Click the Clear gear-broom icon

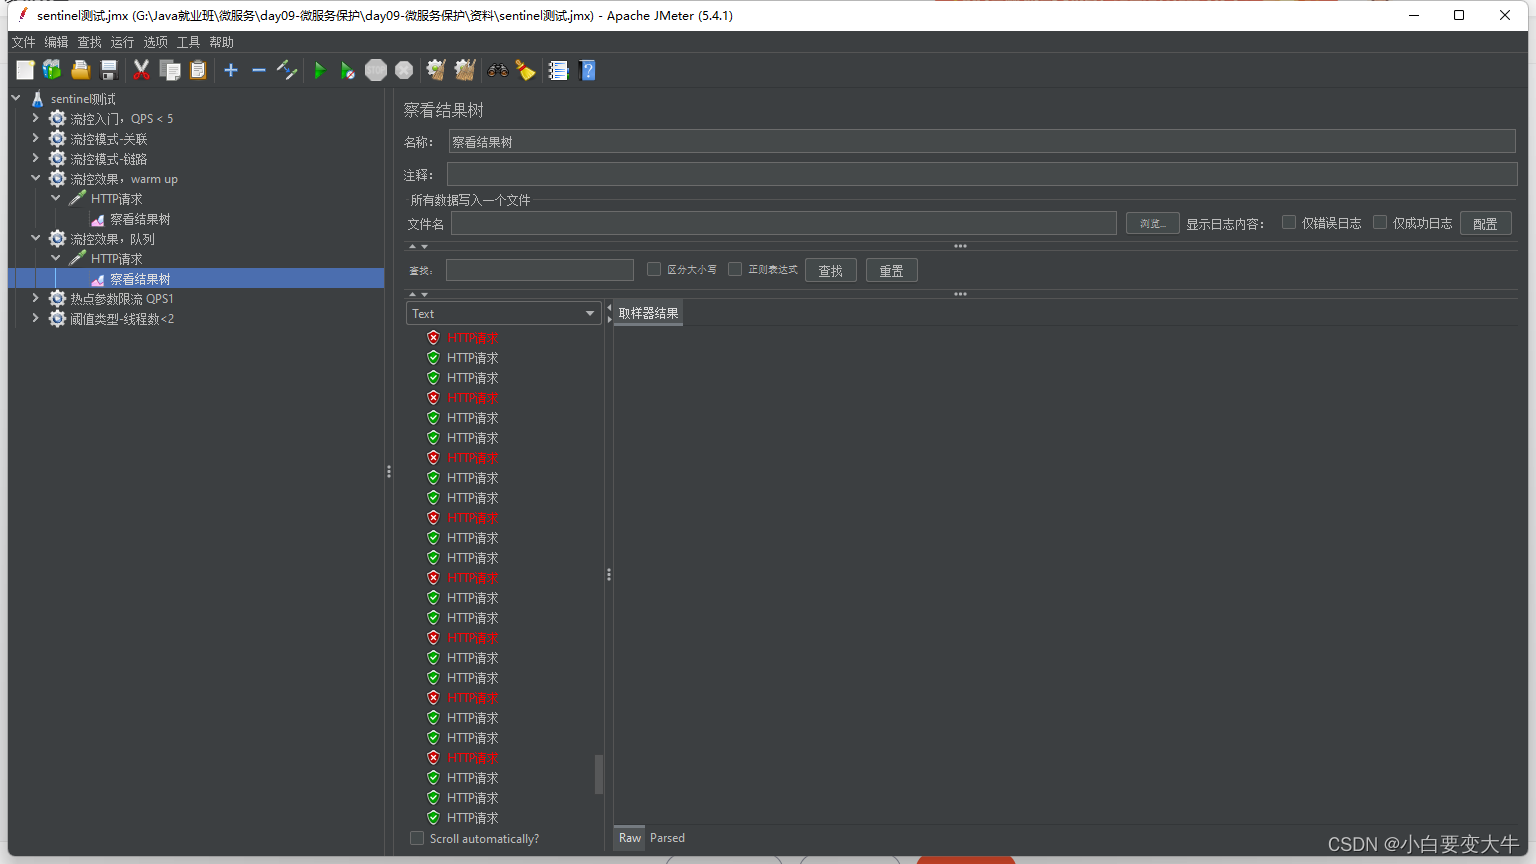coord(436,70)
